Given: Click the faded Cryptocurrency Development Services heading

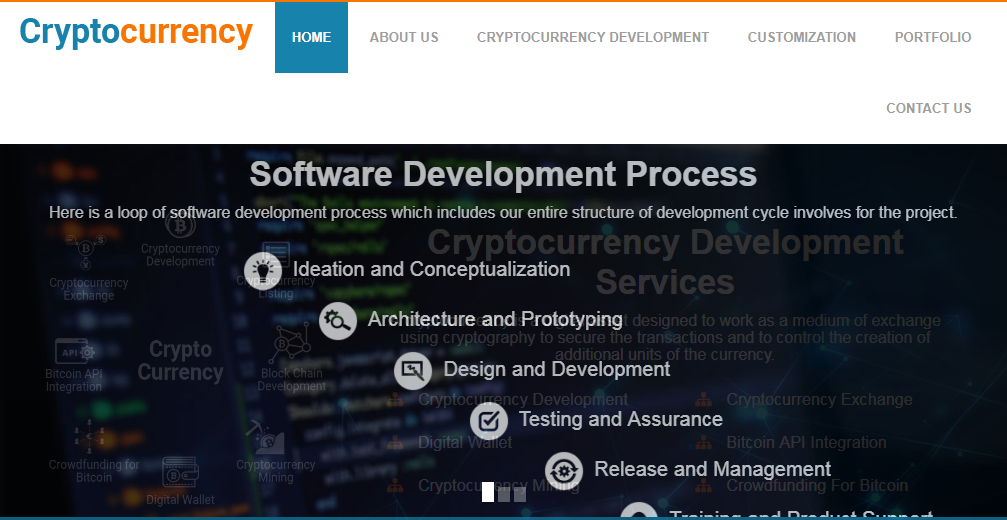Looking at the screenshot, I should tap(665, 262).
